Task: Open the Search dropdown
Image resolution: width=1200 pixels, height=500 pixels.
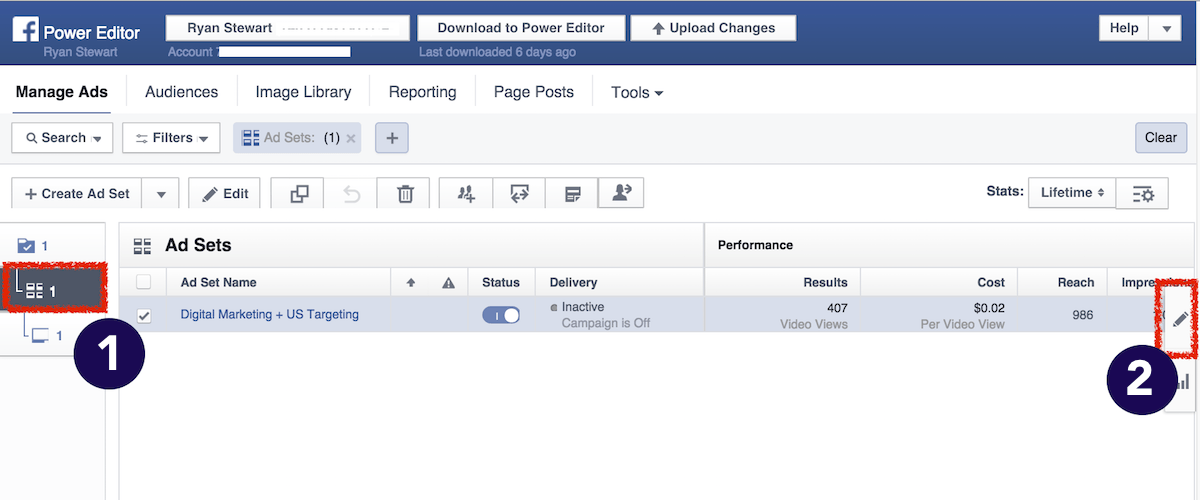Action: (x=62, y=138)
